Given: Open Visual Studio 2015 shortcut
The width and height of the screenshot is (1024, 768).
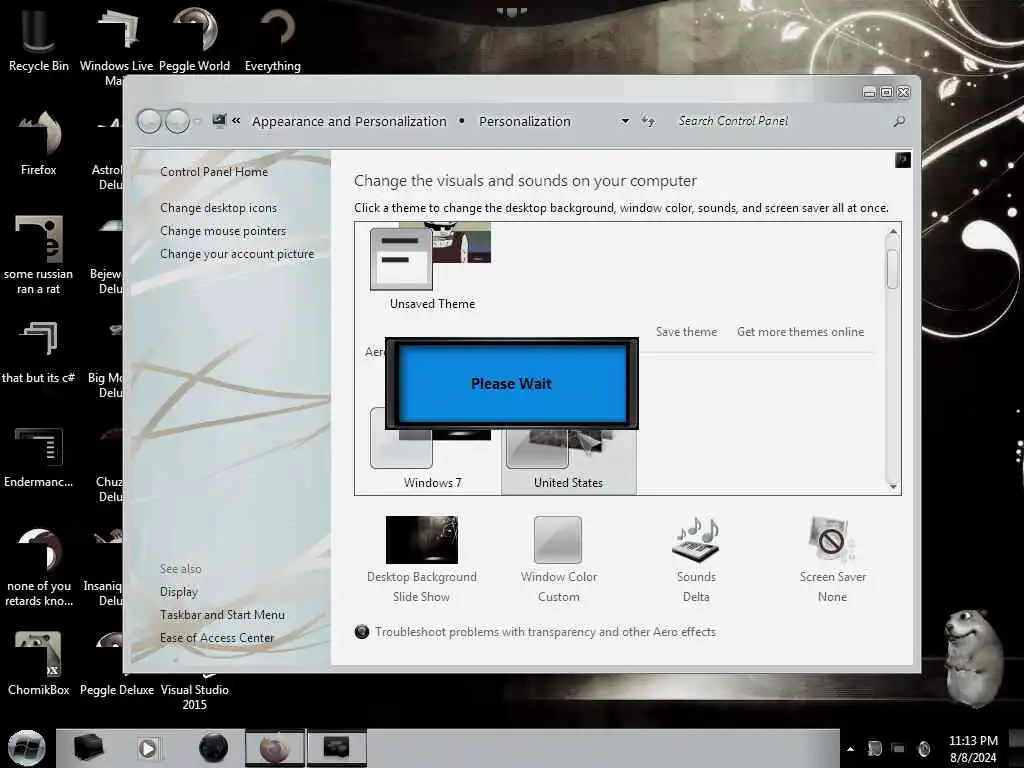Looking at the screenshot, I should (x=194, y=692).
